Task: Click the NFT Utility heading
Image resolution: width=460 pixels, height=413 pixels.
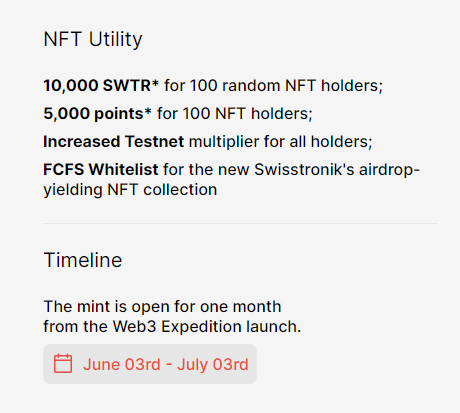Action: tap(93, 40)
